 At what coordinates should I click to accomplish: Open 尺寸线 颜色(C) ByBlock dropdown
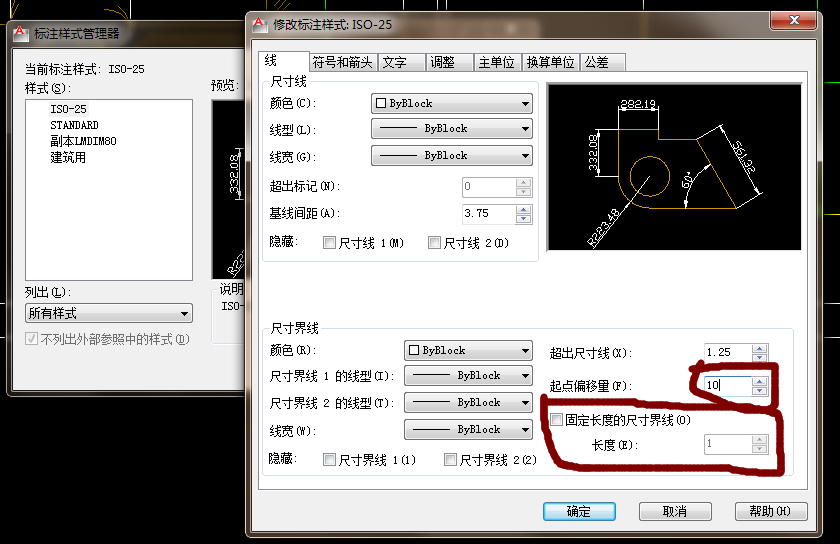click(x=452, y=103)
